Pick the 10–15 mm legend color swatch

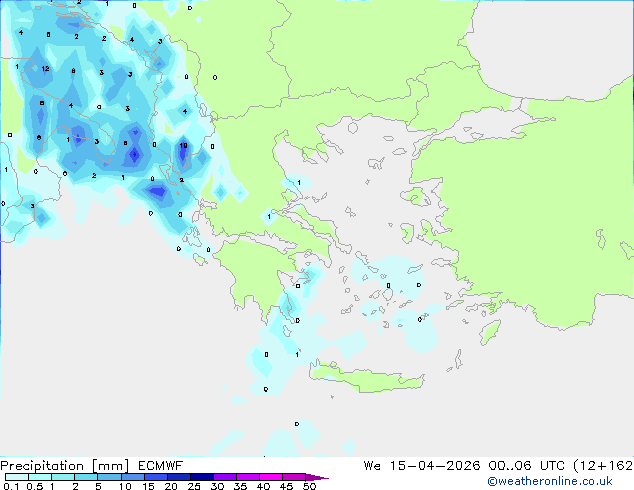[132, 477]
